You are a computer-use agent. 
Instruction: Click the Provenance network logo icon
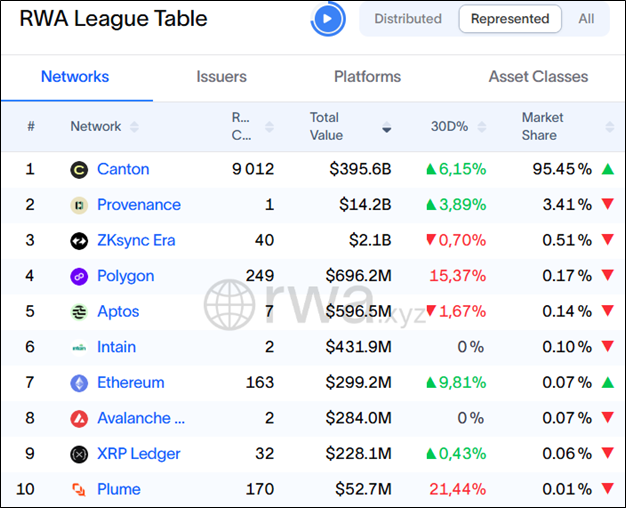click(x=79, y=205)
